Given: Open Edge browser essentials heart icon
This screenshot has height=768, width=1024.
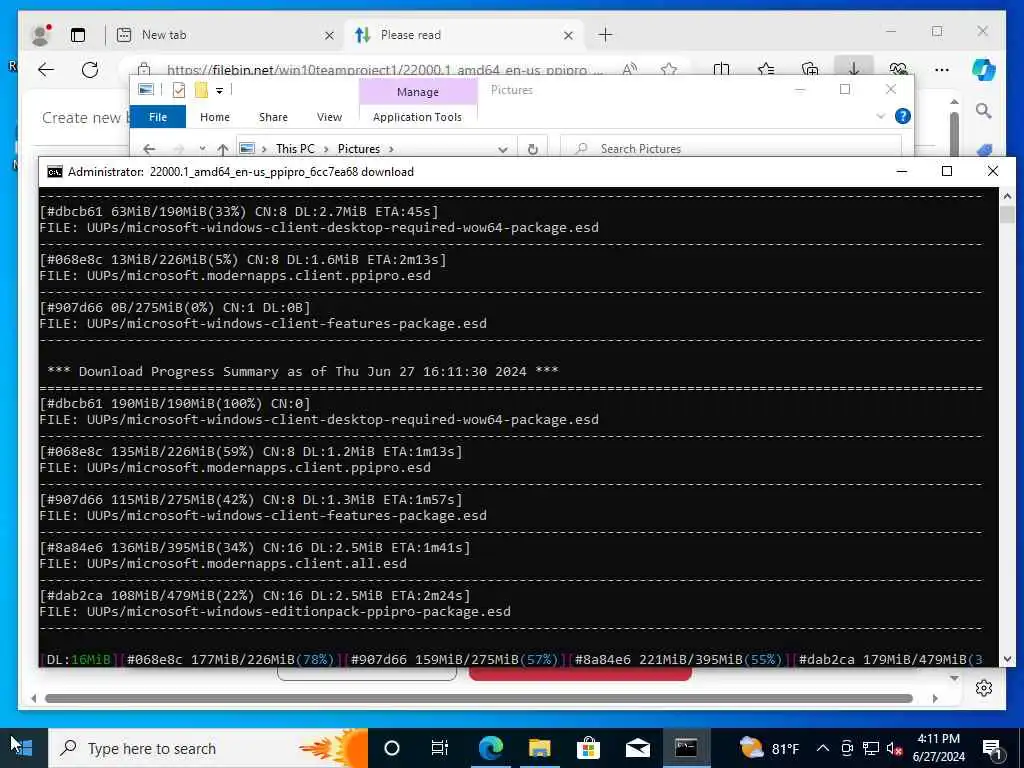Looking at the screenshot, I should (x=898, y=69).
